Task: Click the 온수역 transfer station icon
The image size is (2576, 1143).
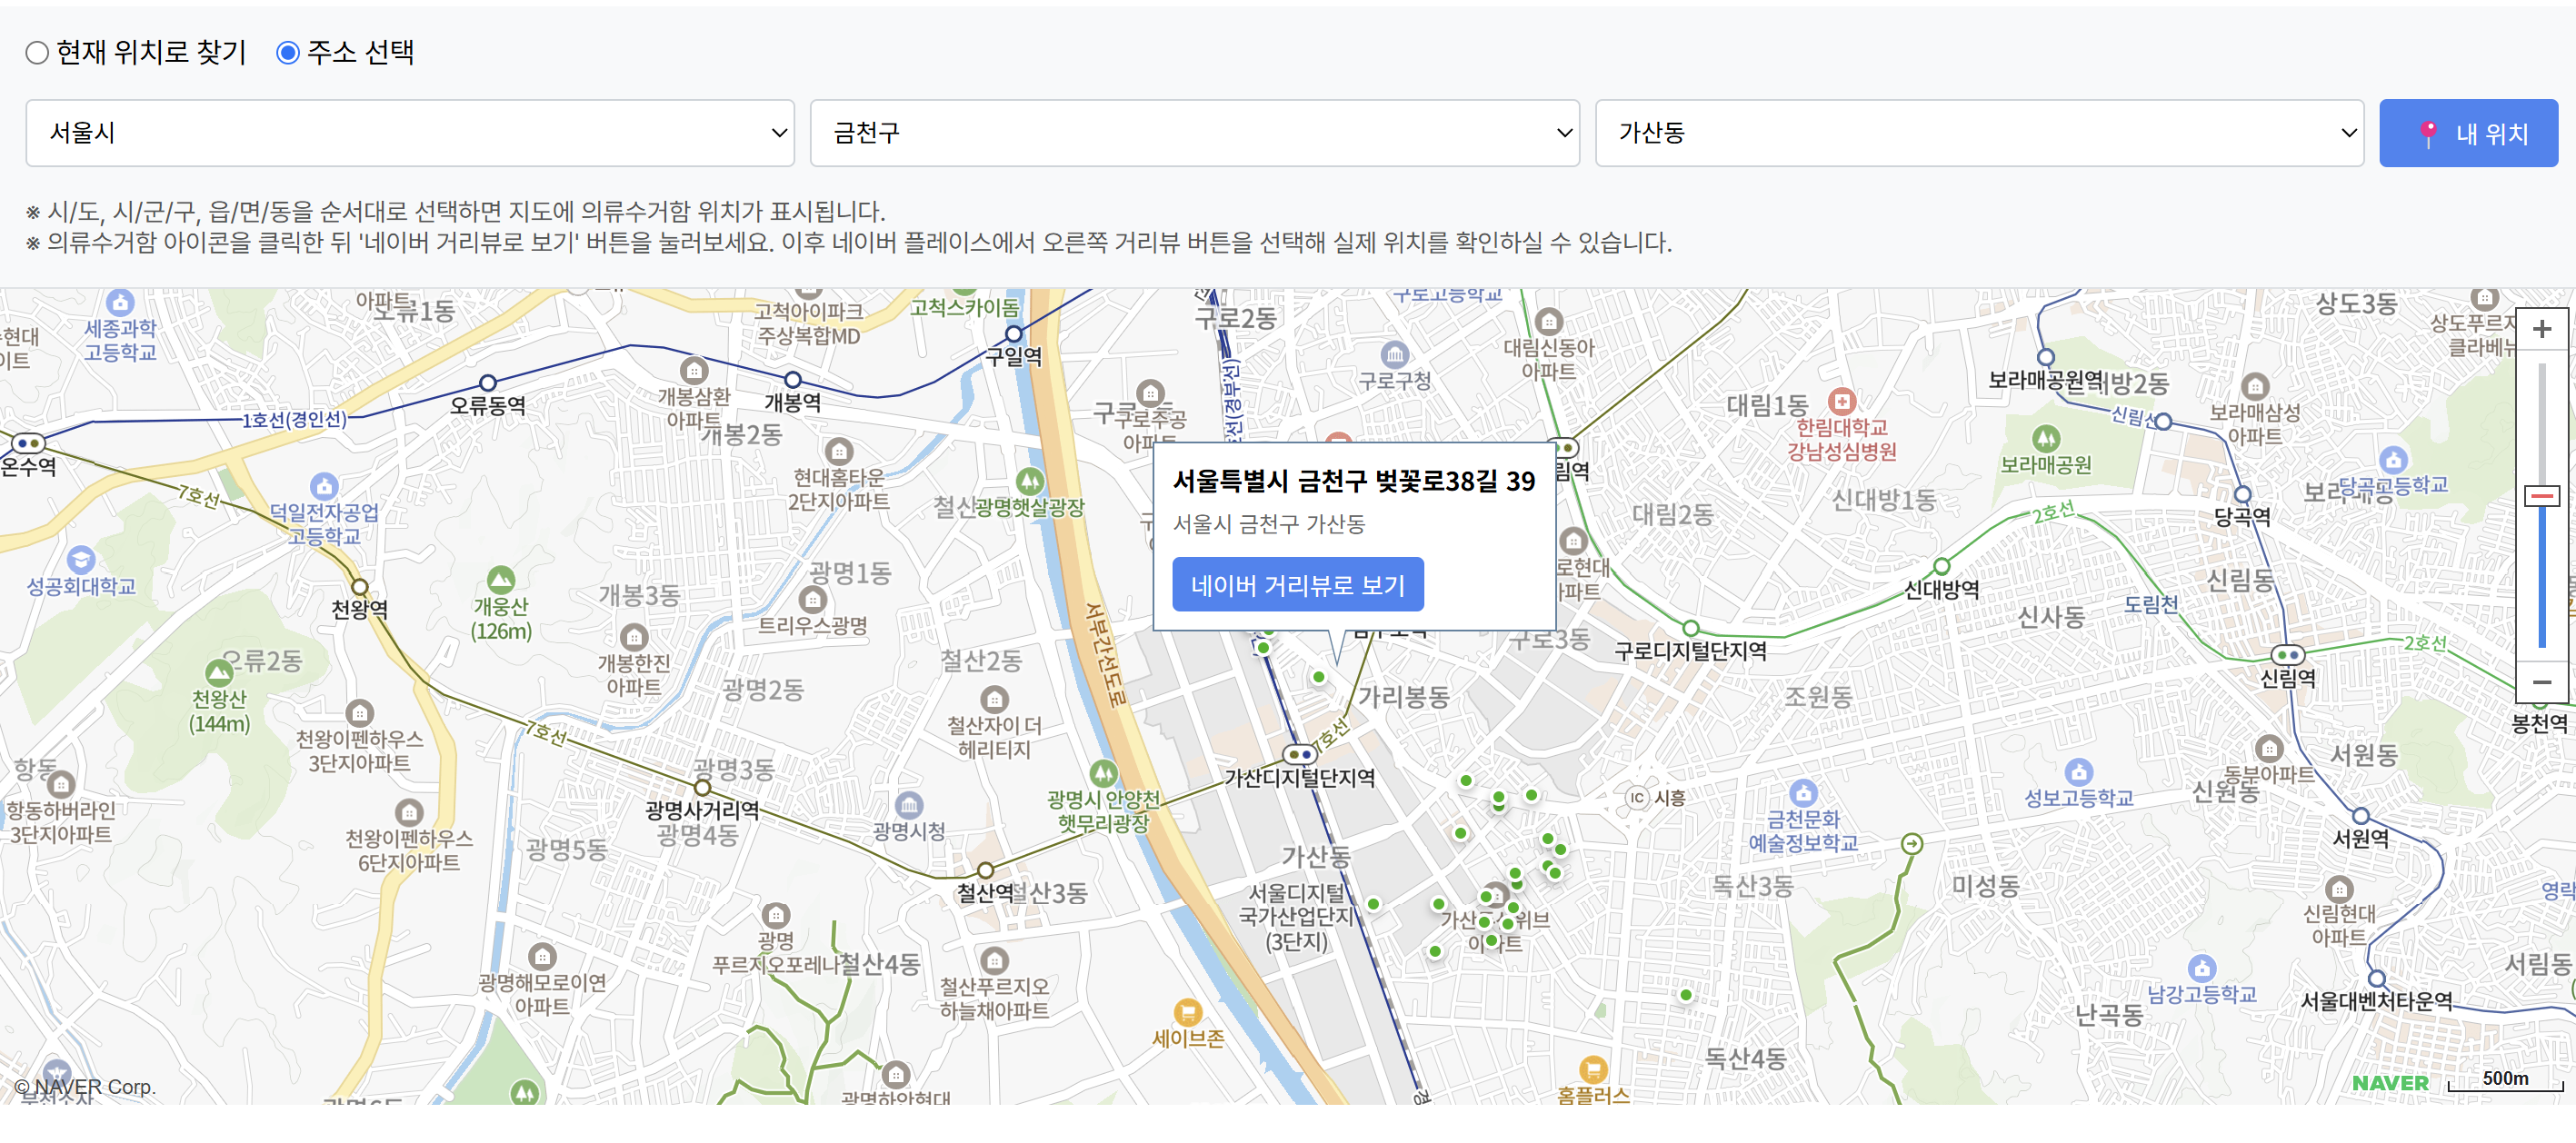Action: click(28, 443)
